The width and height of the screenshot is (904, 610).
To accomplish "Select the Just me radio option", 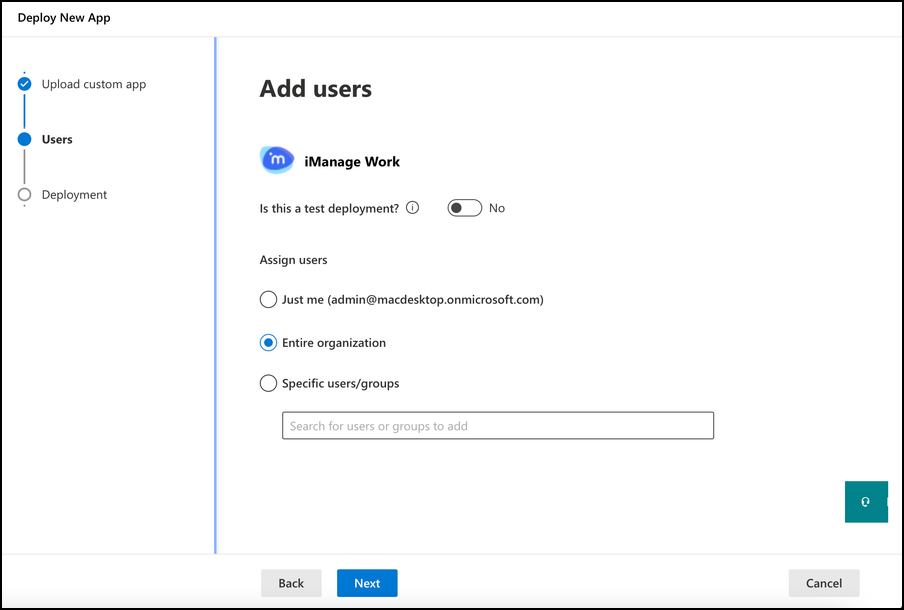I will tap(268, 299).
